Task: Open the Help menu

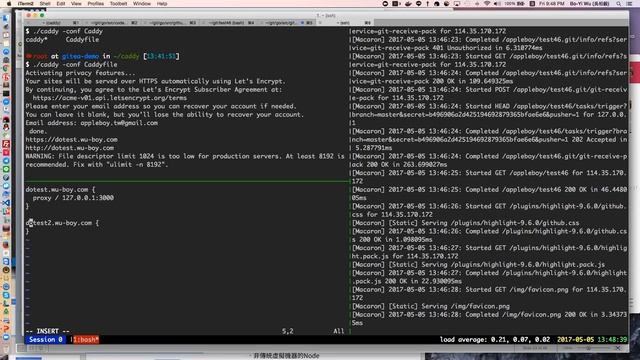Action: tap(162, 4)
